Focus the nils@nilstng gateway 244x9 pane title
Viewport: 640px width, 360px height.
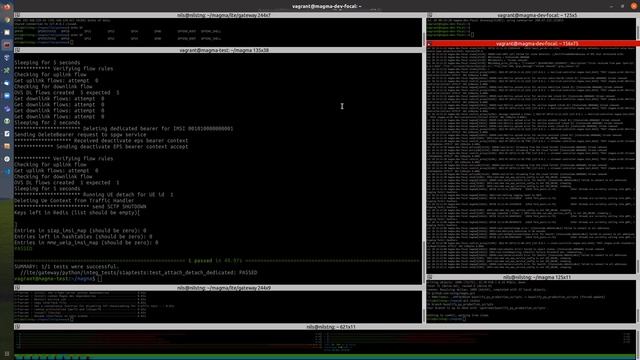[x=224, y=288]
